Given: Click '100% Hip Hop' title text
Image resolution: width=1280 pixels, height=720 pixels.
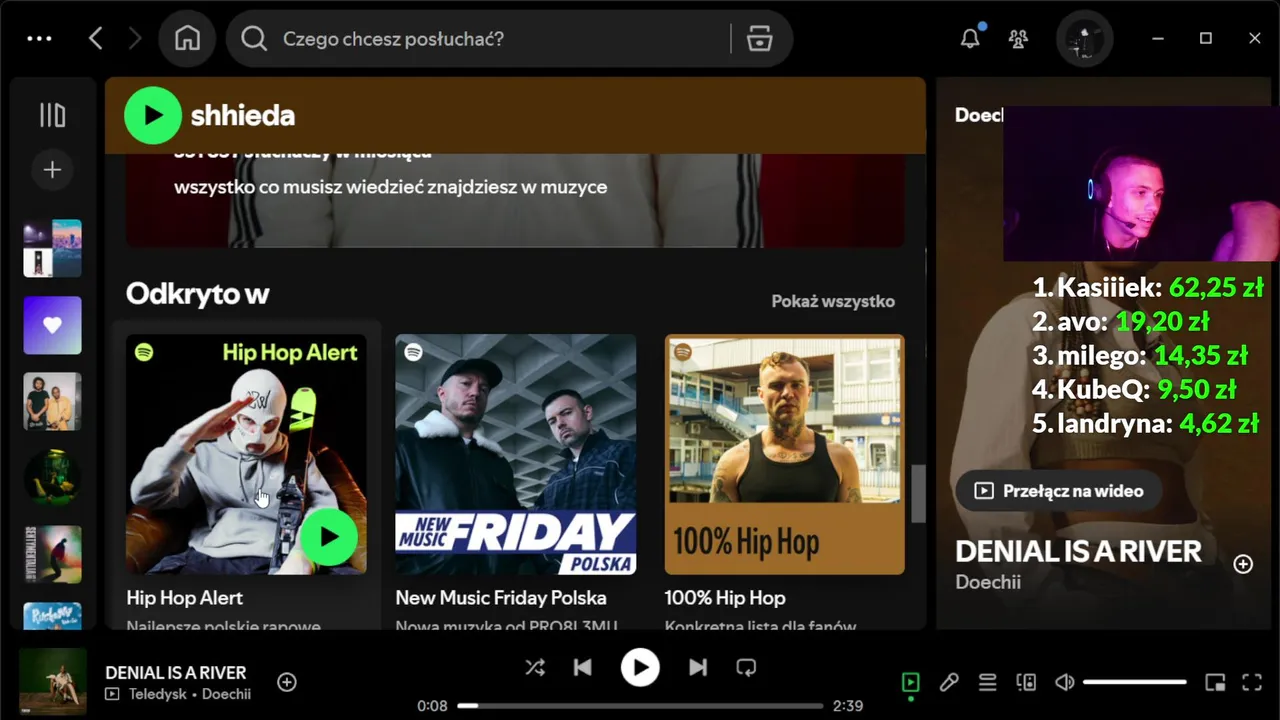Looking at the screenshot, I should [x=725, y=598].
